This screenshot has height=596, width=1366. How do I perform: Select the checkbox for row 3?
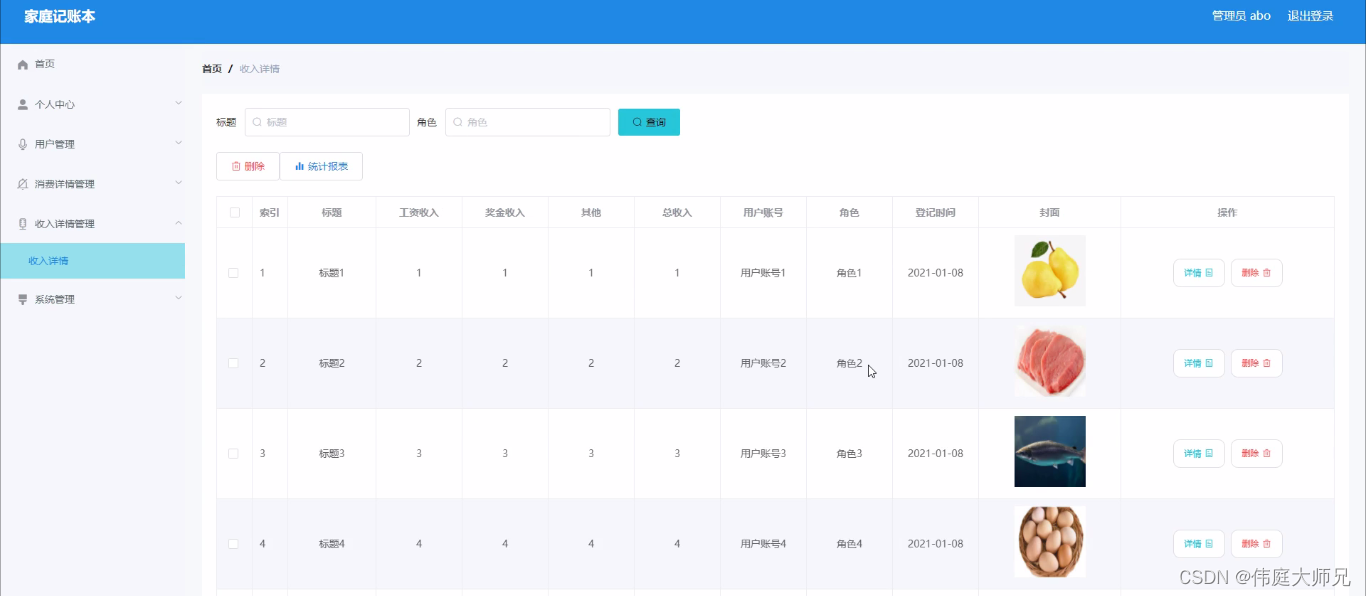234,453
